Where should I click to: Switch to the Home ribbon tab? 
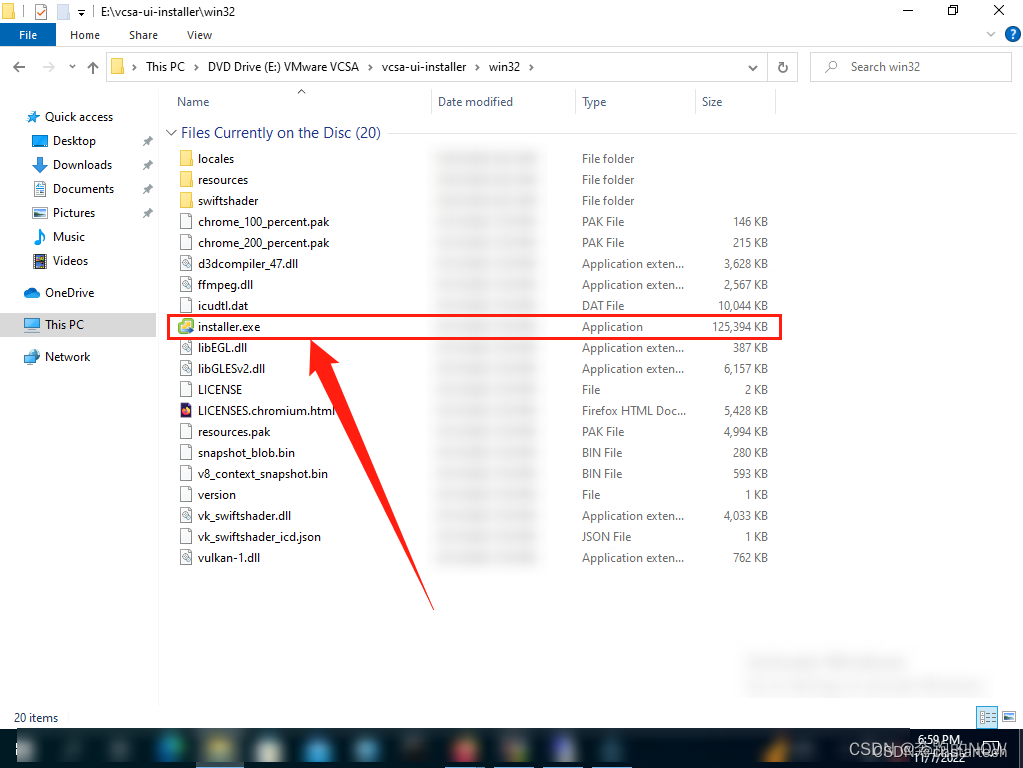click(85, 35)
